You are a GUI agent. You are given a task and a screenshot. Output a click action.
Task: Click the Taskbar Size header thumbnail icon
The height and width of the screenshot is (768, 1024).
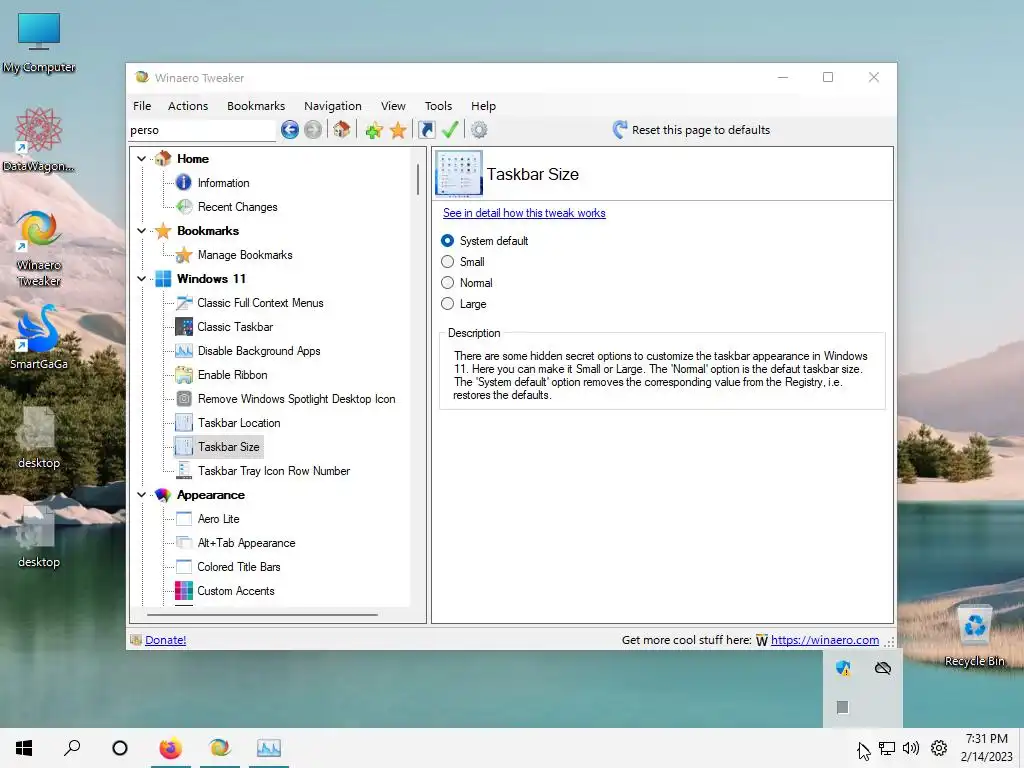tap(459, 174)
